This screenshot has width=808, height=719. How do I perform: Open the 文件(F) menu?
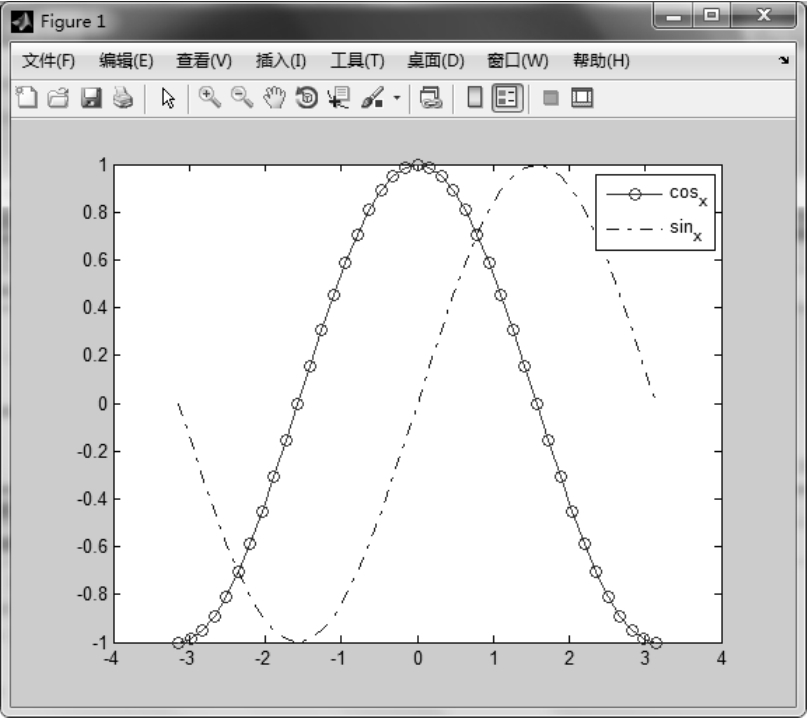click(48, 61)
